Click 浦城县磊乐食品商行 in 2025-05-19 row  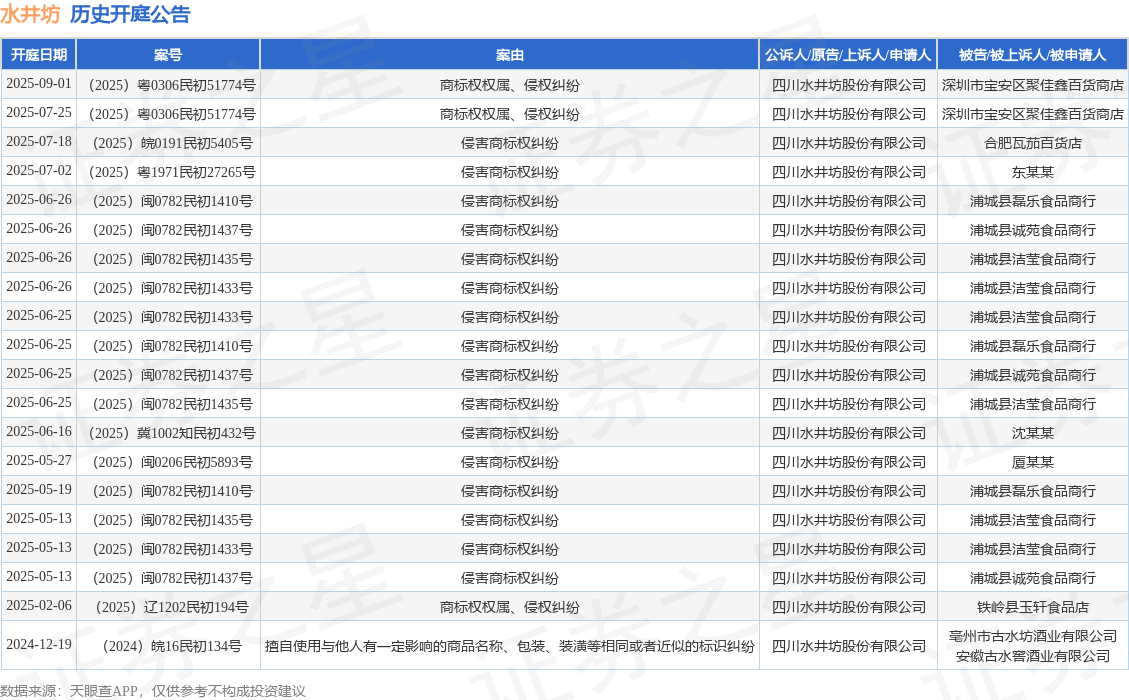[1033, 491]
